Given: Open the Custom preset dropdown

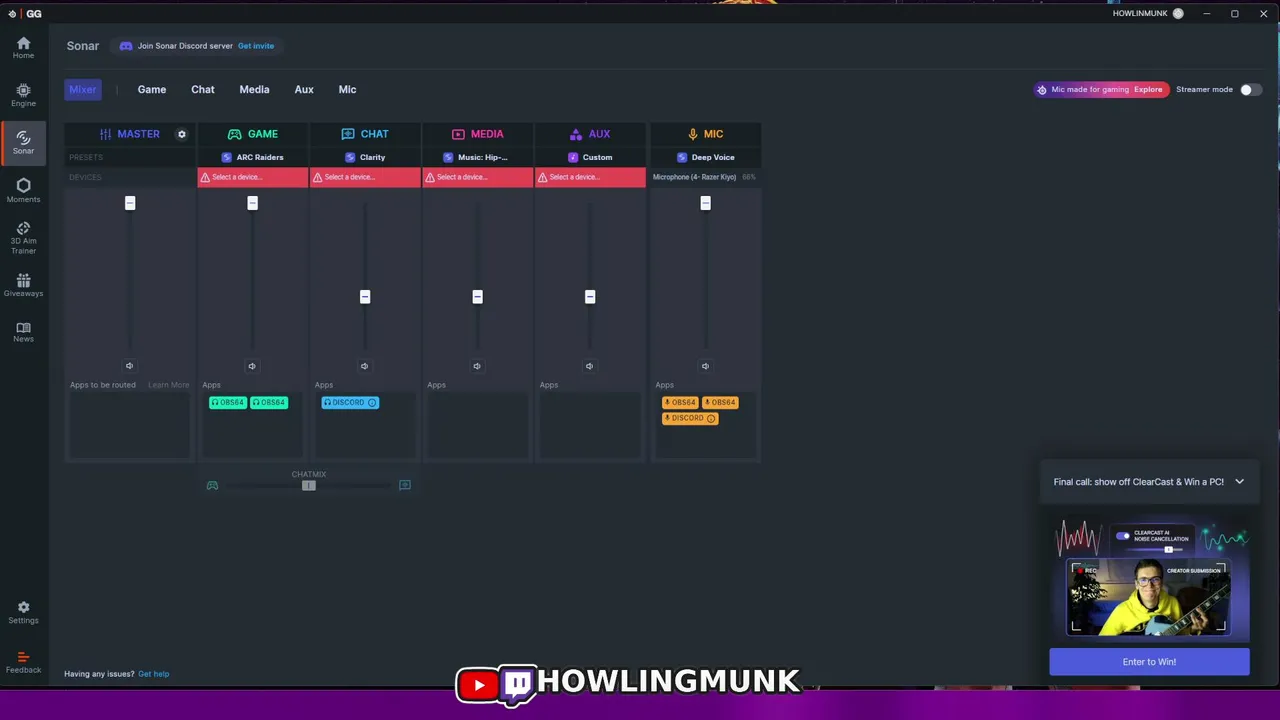Looking at the screenshot, I should coord(590,157).
